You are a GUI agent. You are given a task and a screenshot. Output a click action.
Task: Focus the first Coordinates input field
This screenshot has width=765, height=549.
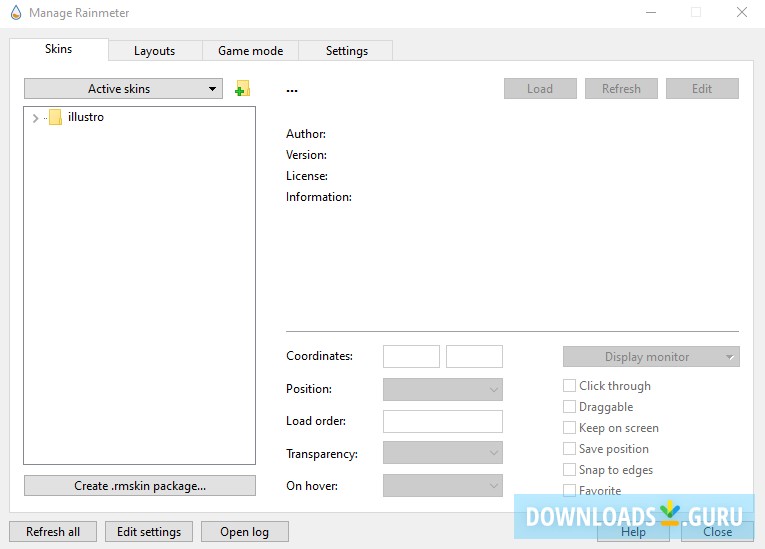411,356
